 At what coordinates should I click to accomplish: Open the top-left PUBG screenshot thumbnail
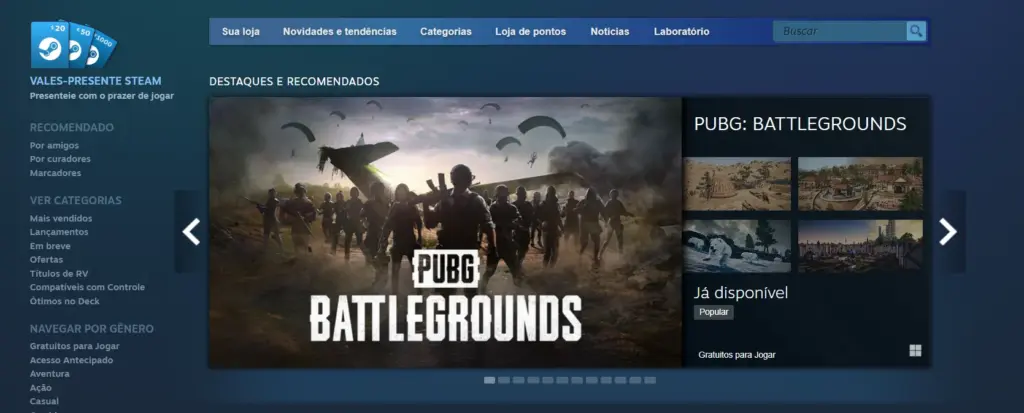point(738,183)
